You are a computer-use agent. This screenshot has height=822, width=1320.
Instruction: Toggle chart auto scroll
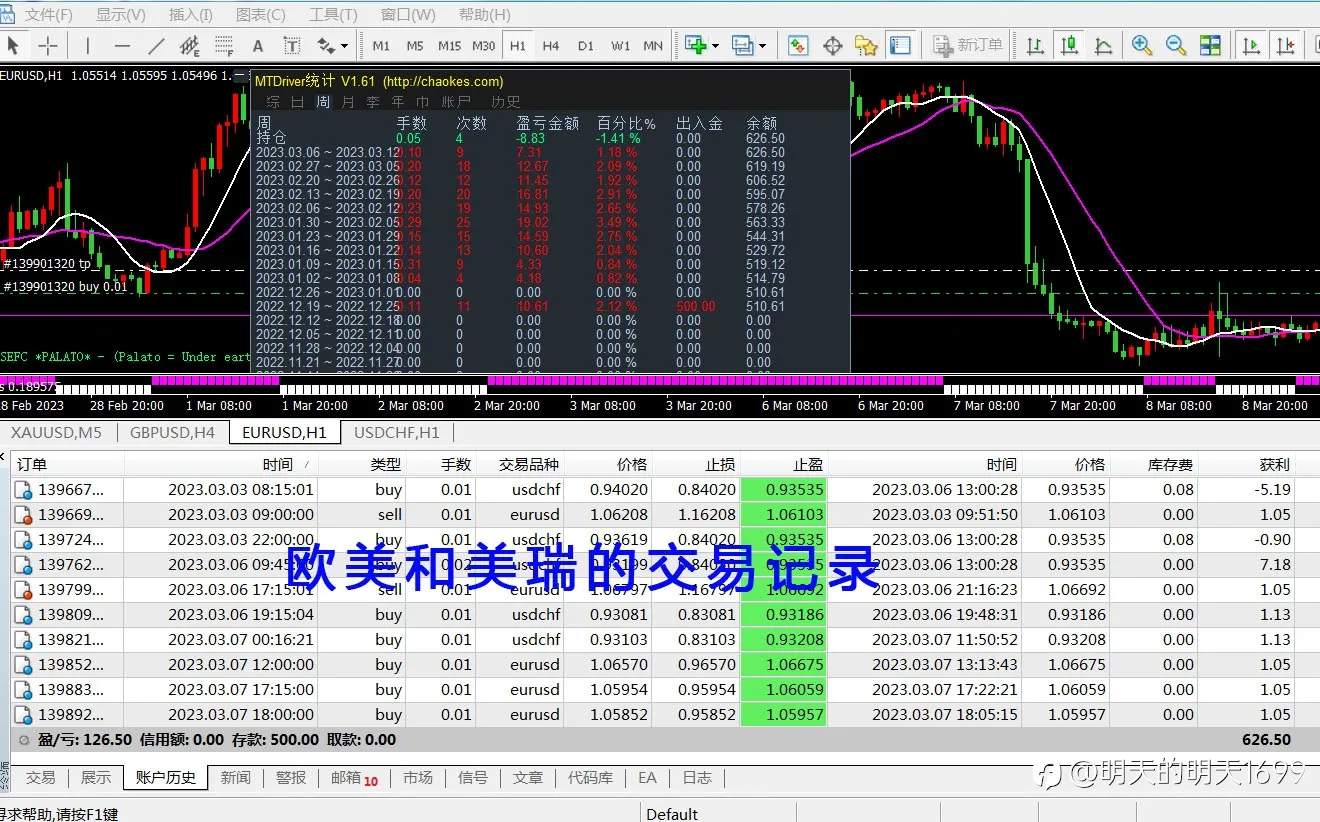click(x=1251, y=46)
